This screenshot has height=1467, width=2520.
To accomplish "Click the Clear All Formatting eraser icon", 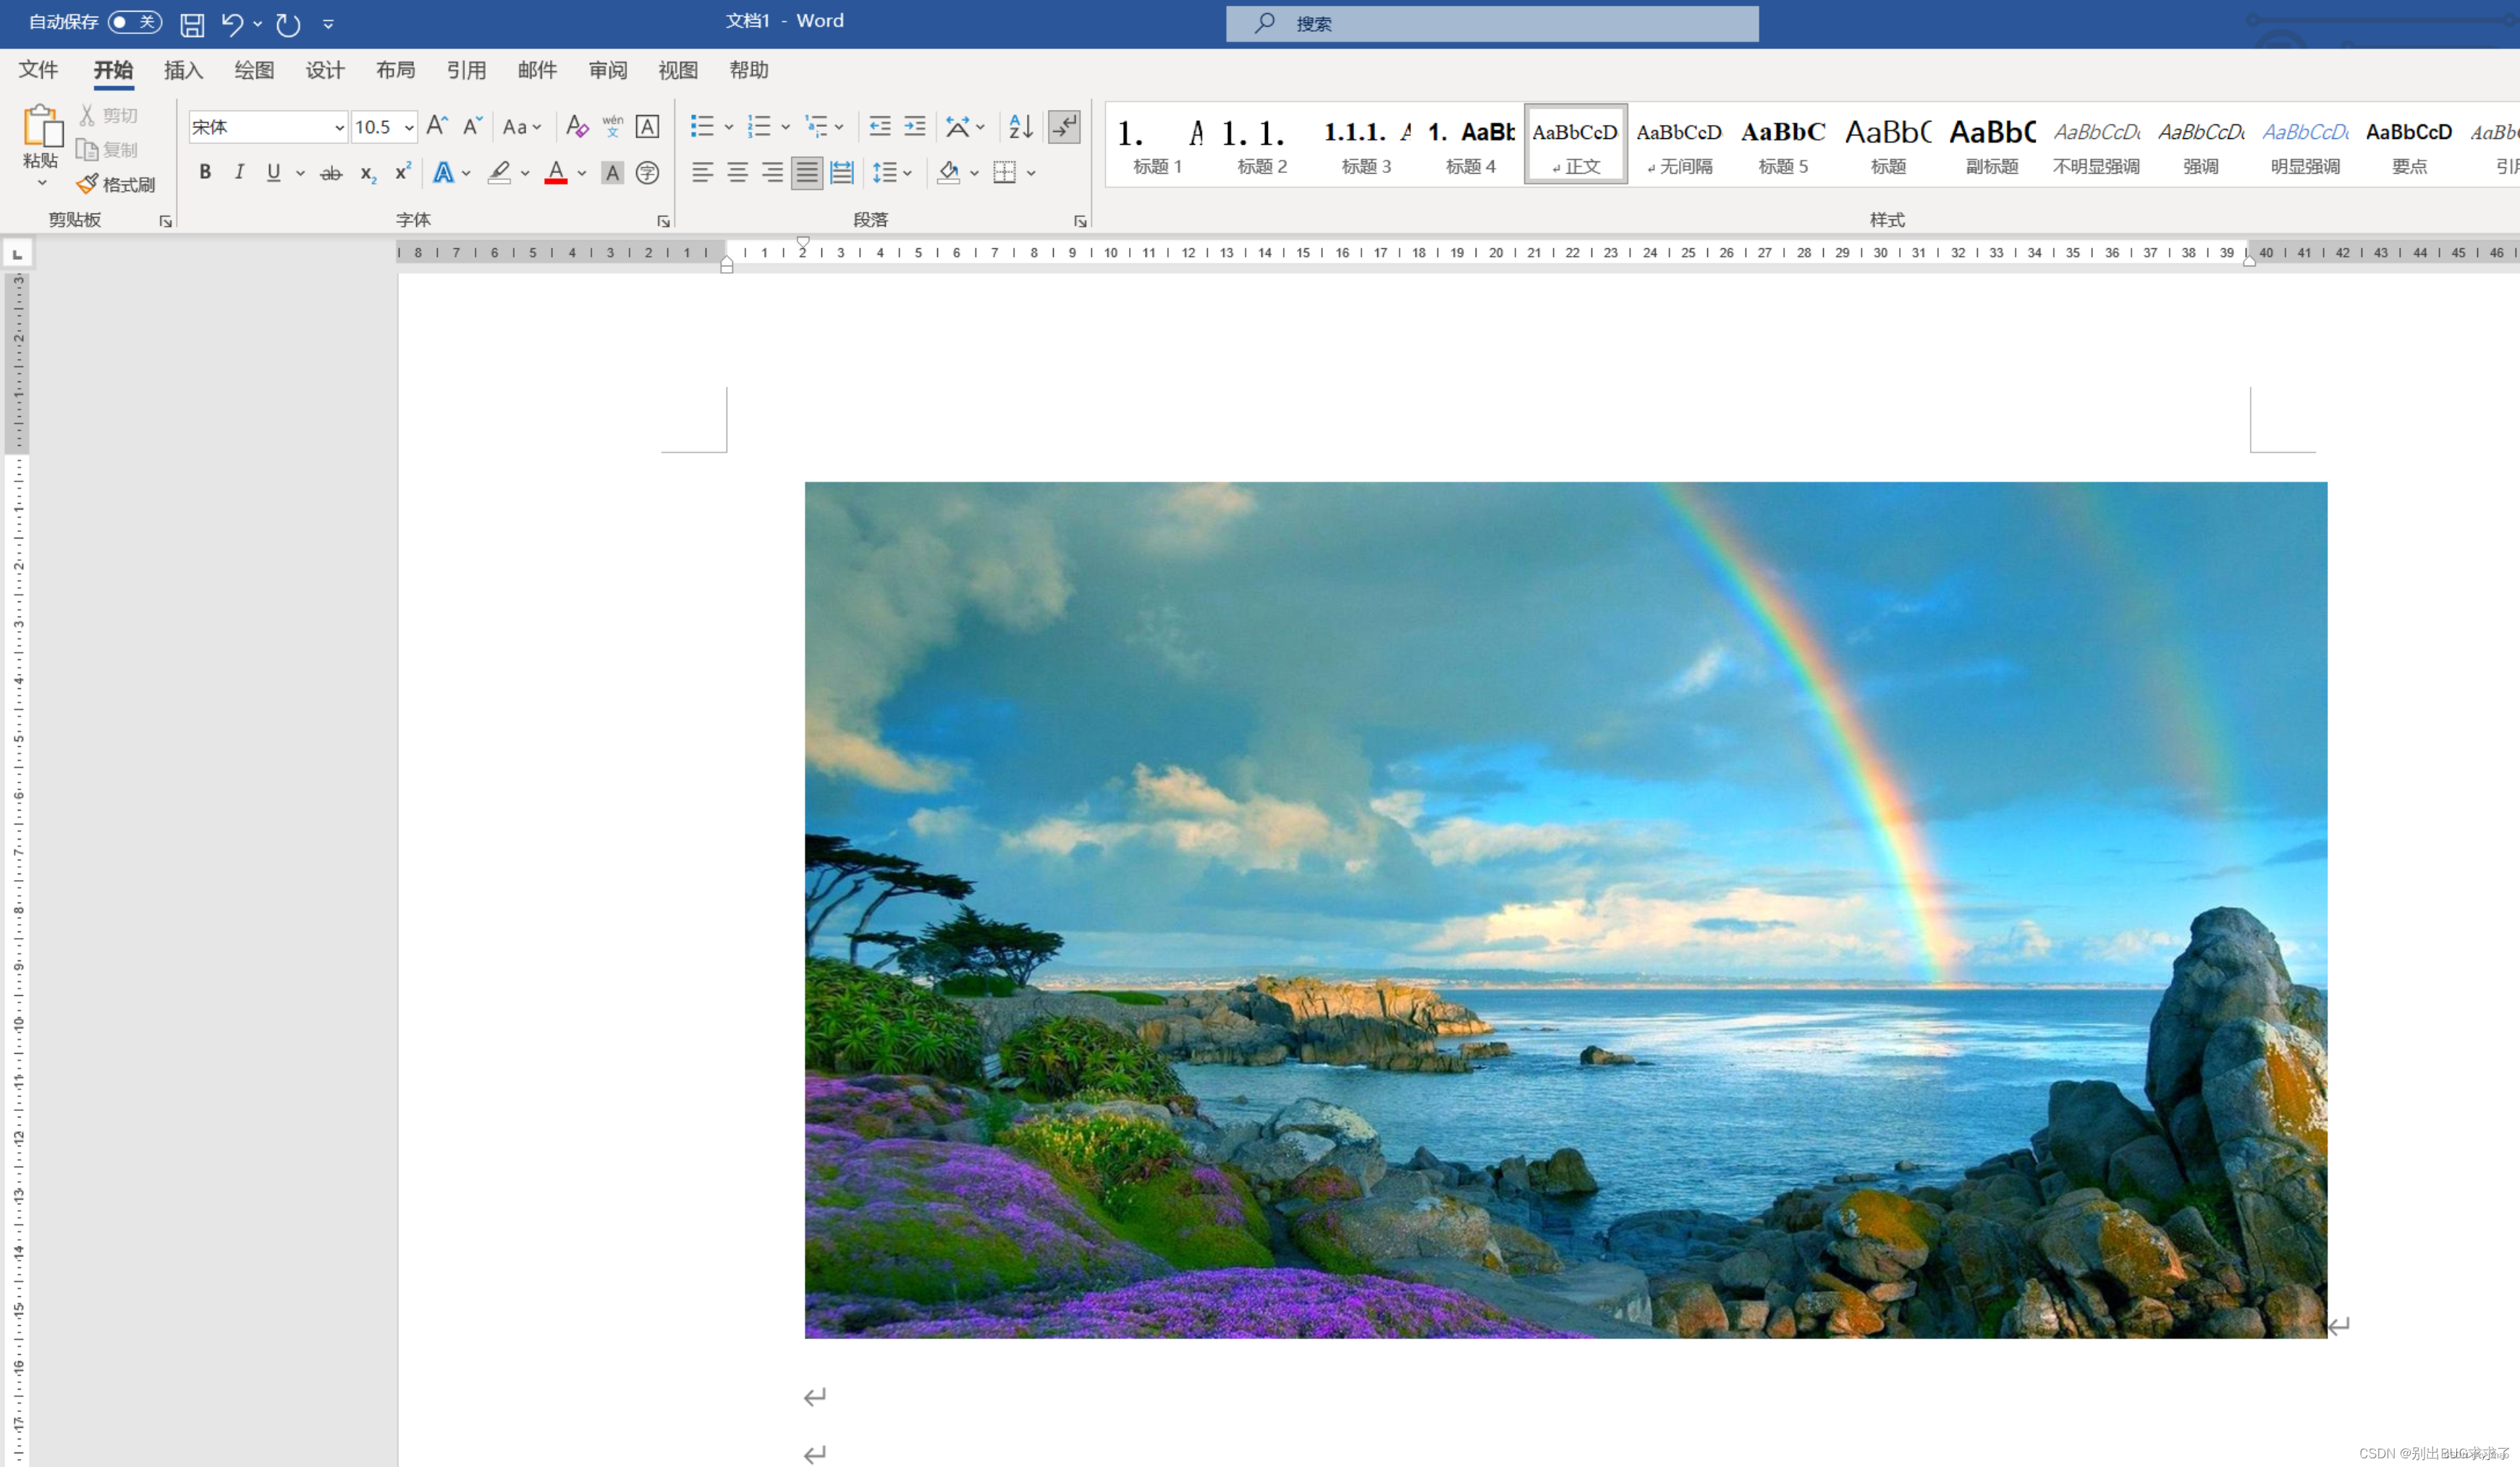I will coord(577,127).
